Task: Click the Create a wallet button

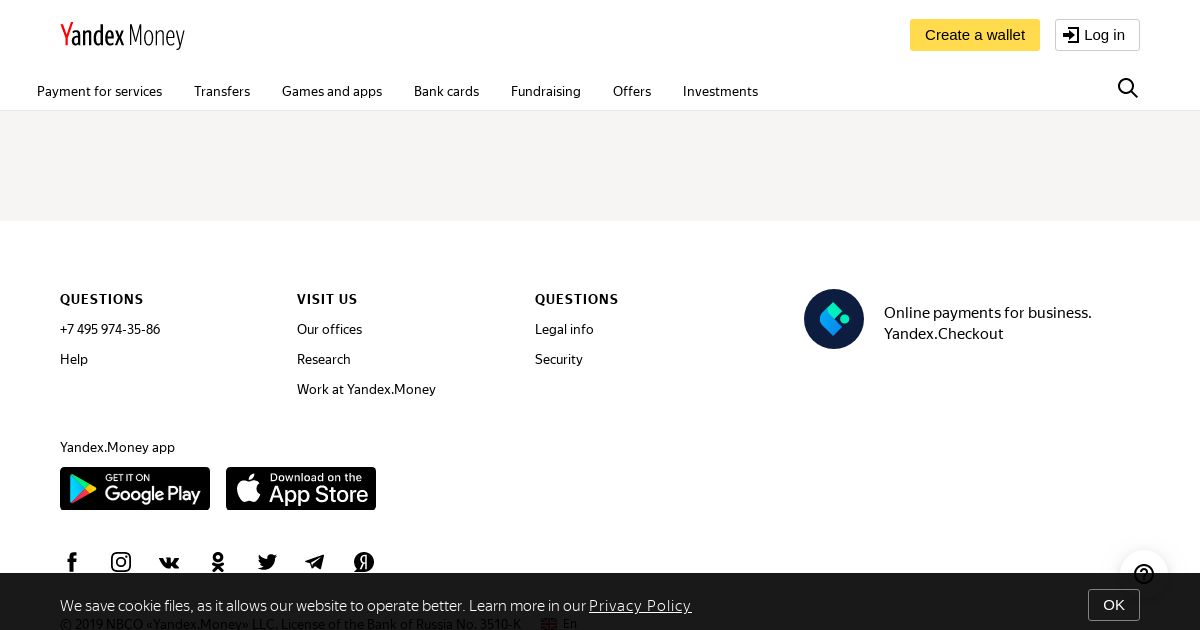Action: click(975, 35)
